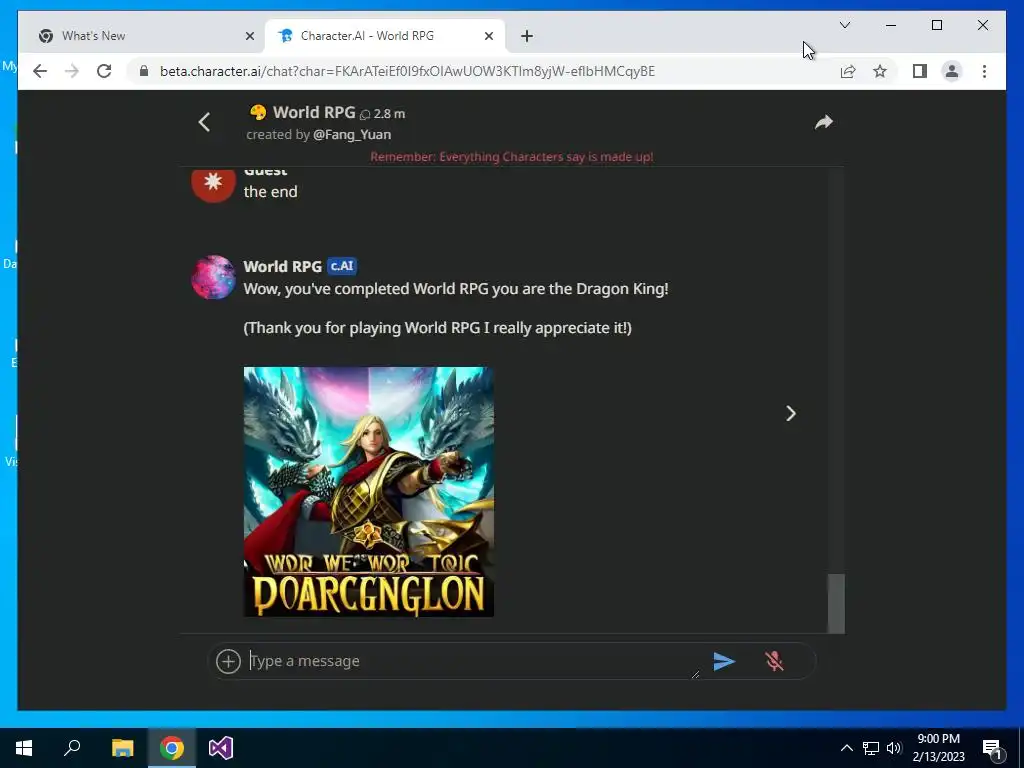Click the Guest red avatar icon

tap(213, 184)
